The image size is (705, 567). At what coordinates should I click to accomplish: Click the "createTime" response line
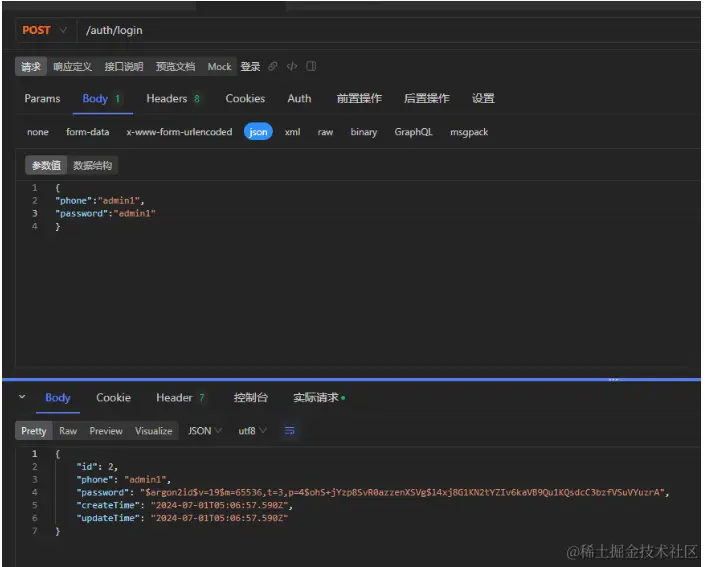[x=184, y=505]
